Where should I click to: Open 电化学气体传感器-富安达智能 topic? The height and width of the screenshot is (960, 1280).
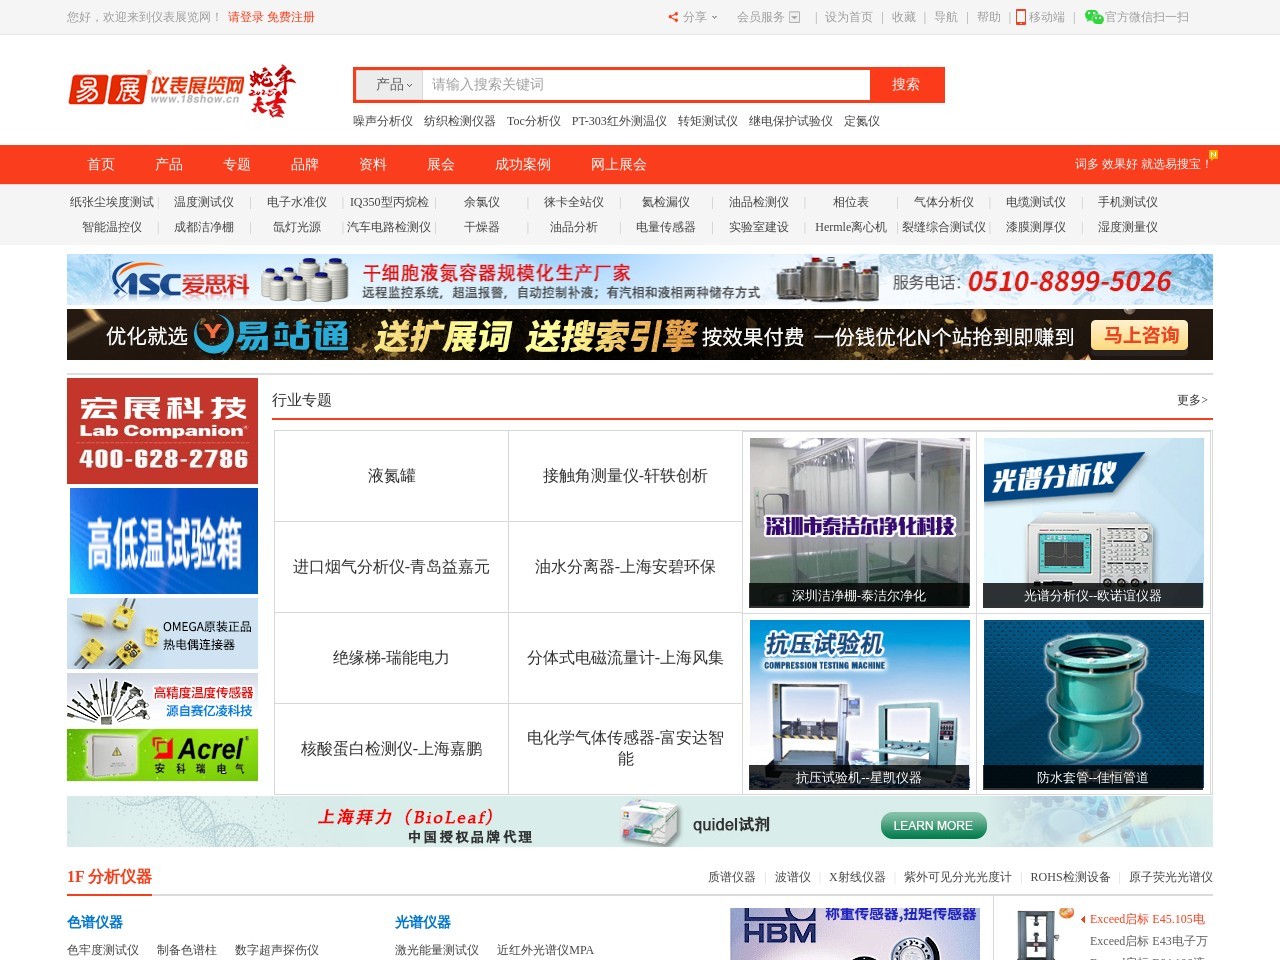point(625,748)
